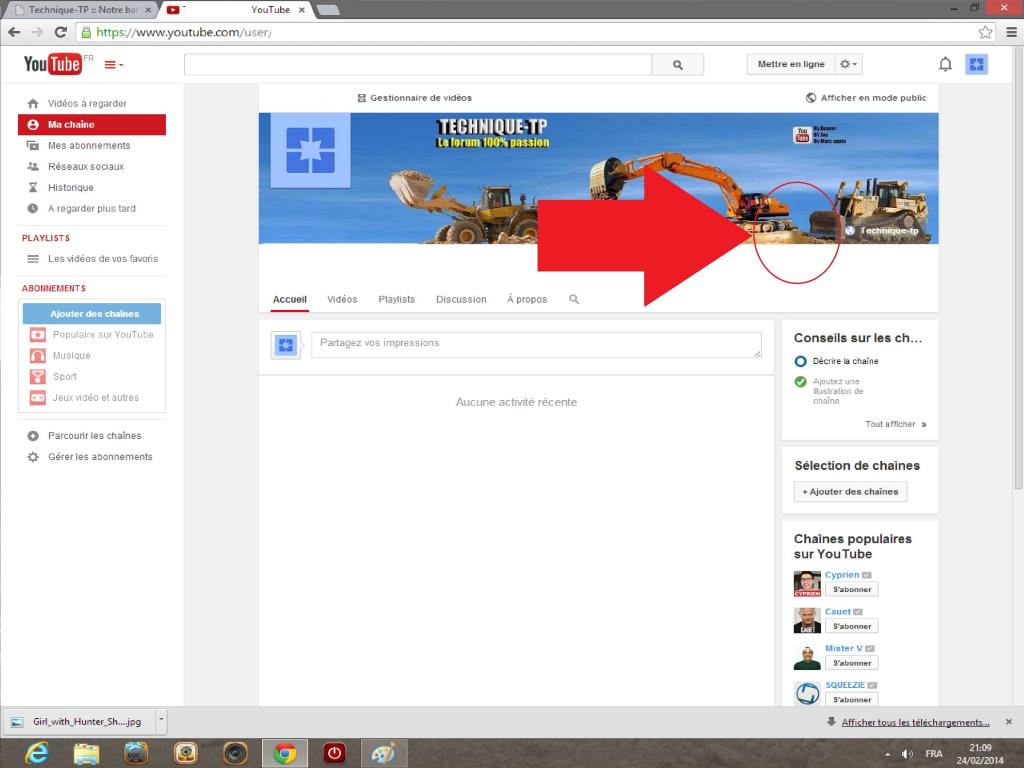Click Afficher tous les téléchargements

pos(915,722)
